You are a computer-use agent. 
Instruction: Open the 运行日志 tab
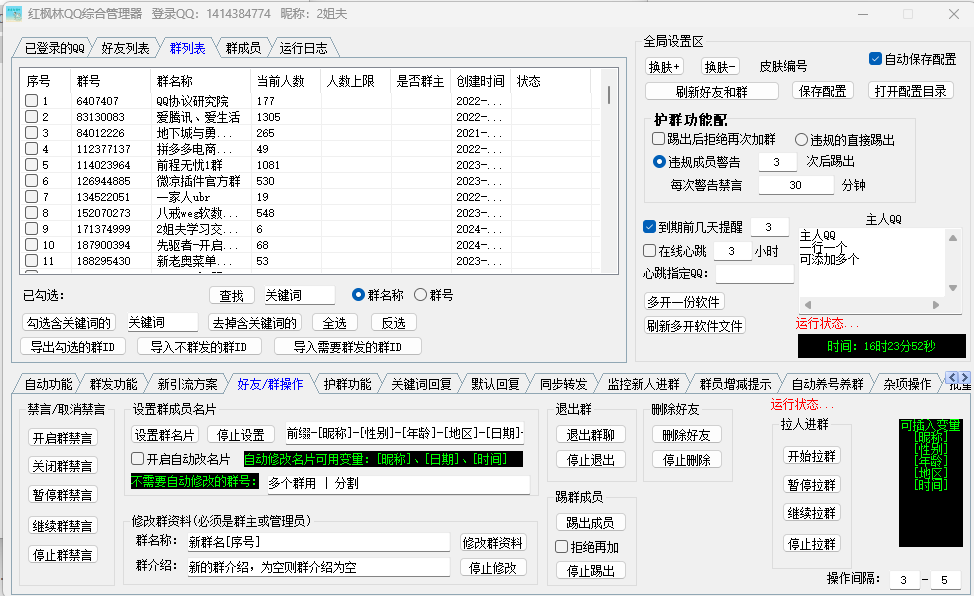pyautogui.click(x=302, y=48)
